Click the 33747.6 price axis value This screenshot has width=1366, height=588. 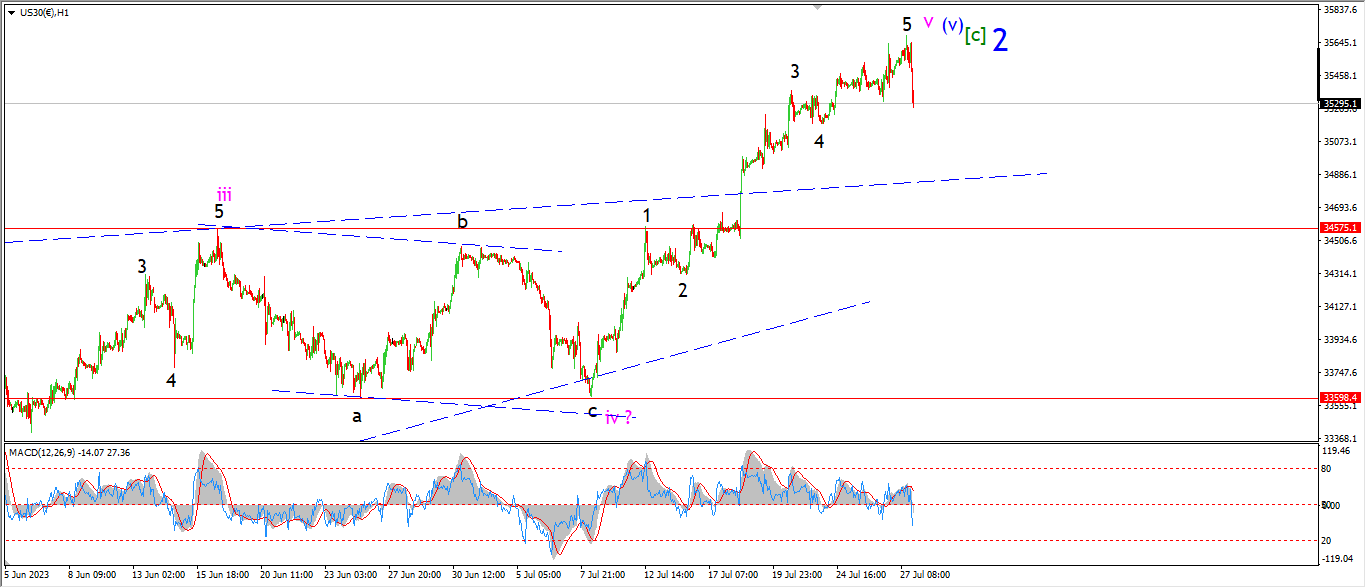click(1340, 373)
